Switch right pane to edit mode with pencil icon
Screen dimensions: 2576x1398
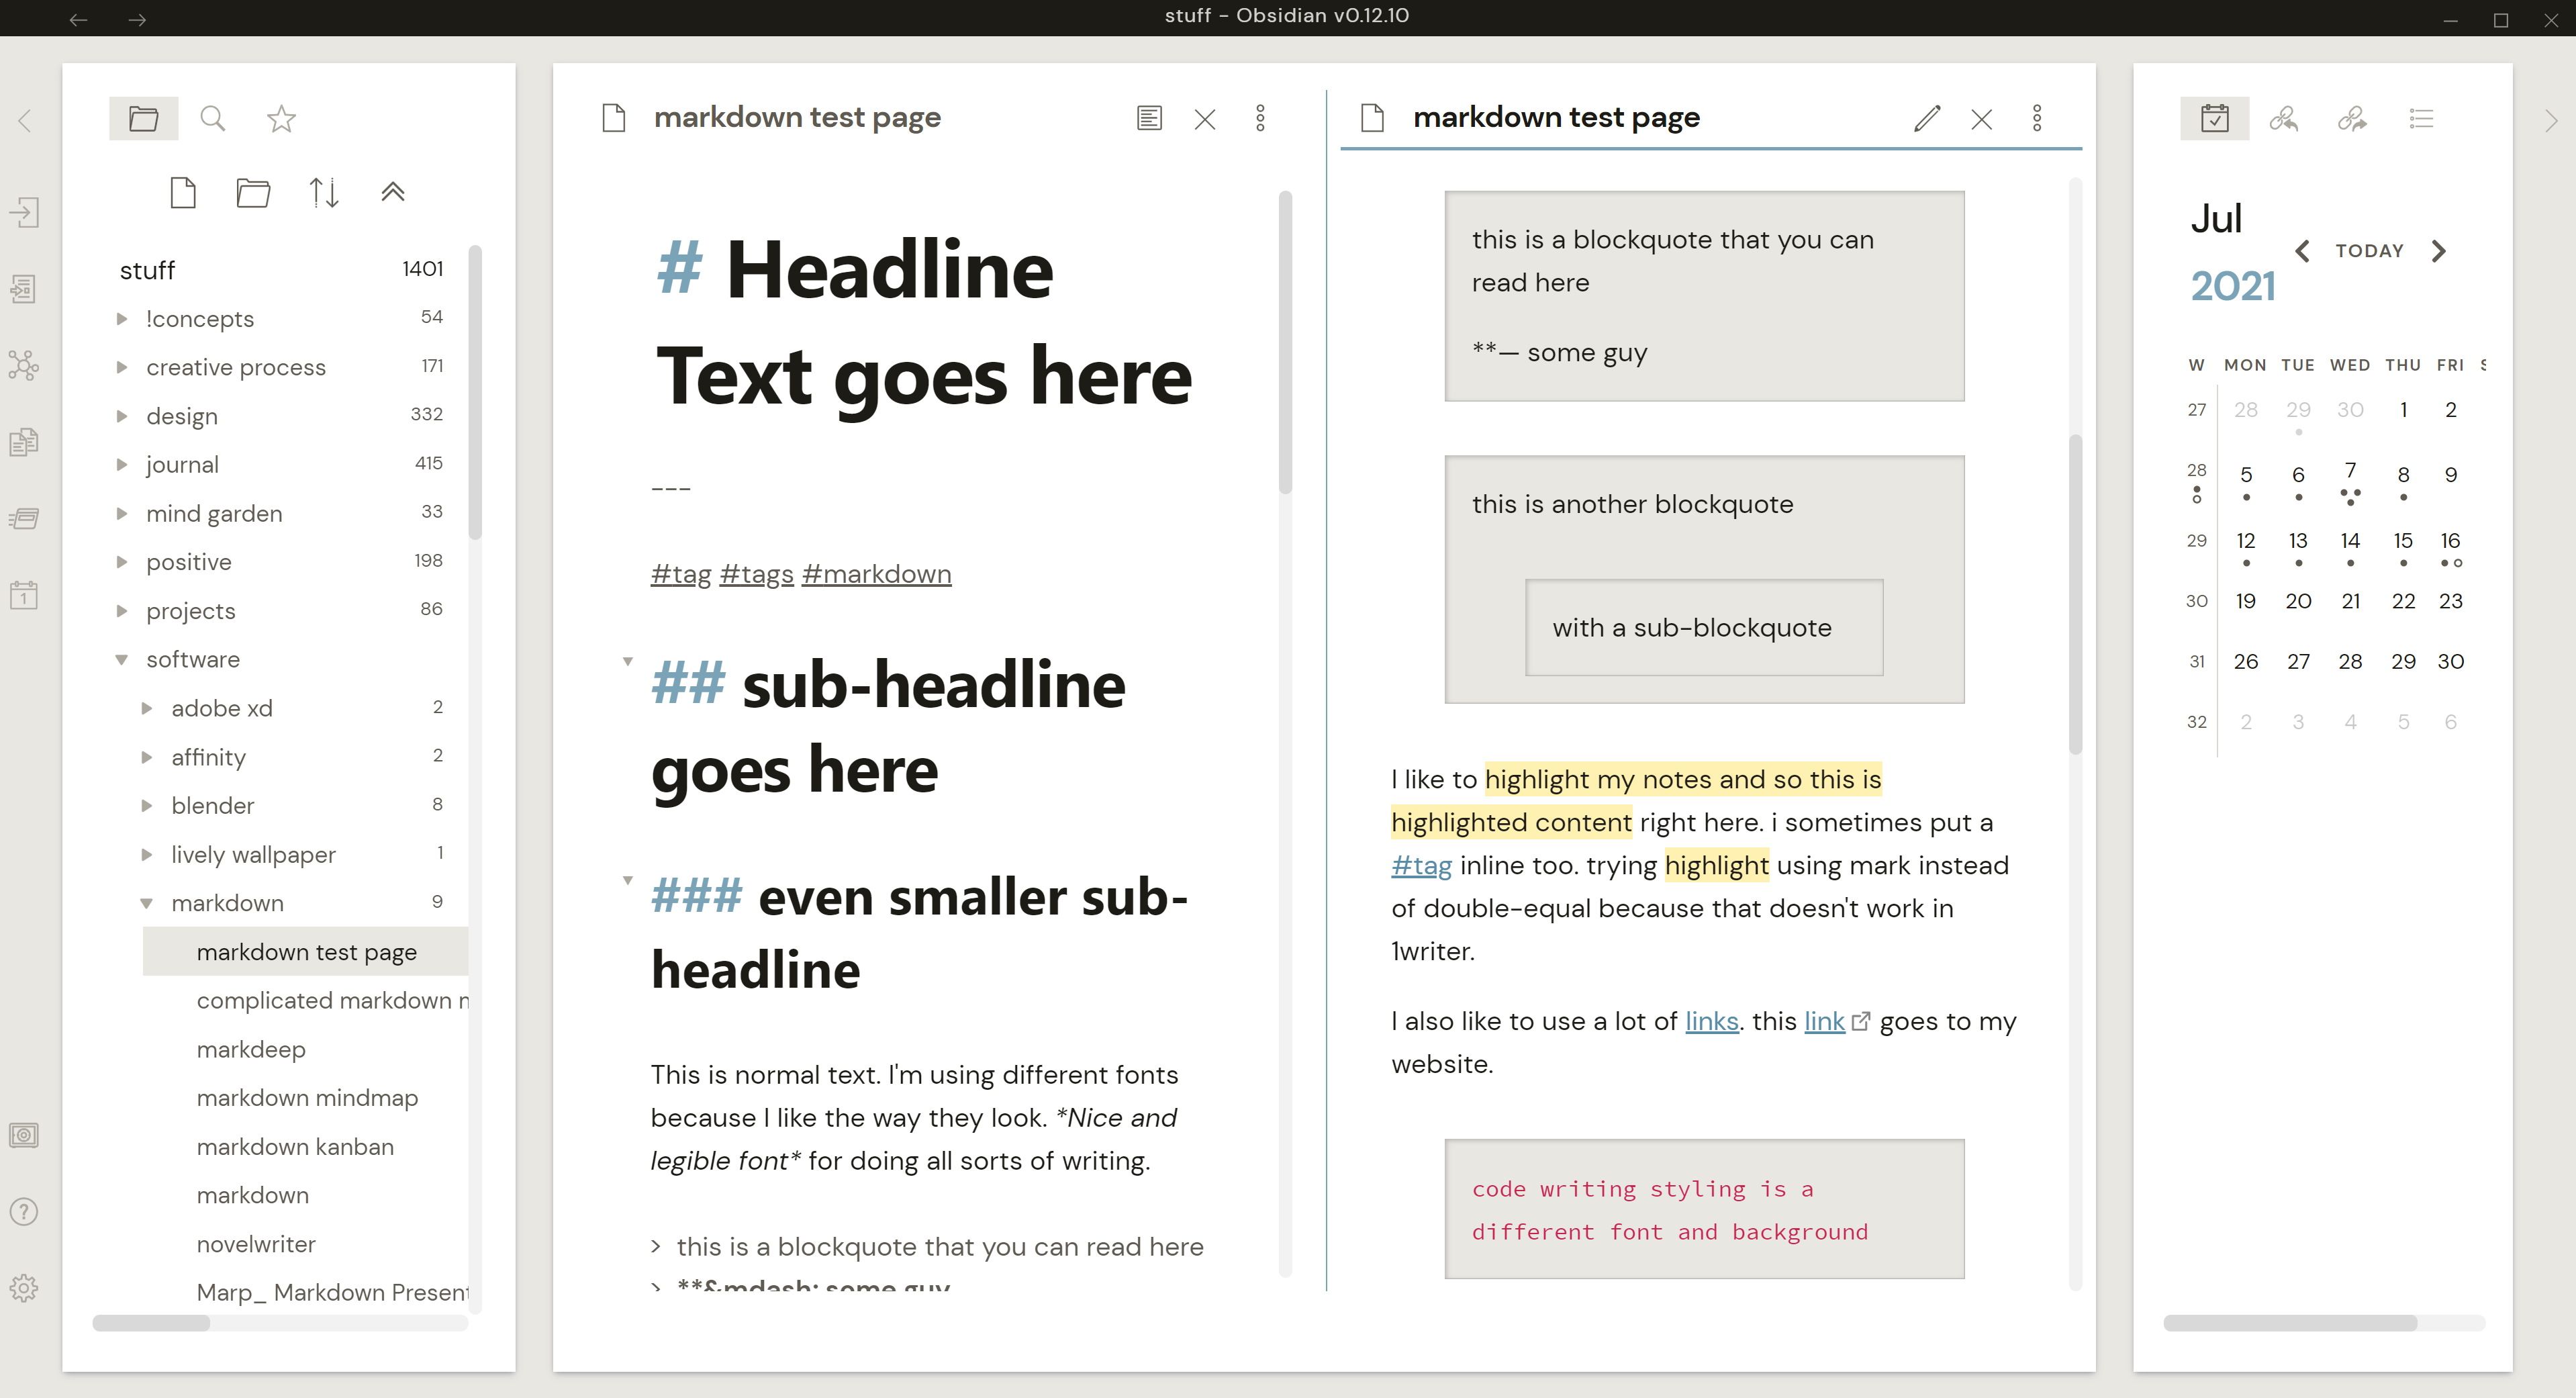click(x=1927, y=118)
